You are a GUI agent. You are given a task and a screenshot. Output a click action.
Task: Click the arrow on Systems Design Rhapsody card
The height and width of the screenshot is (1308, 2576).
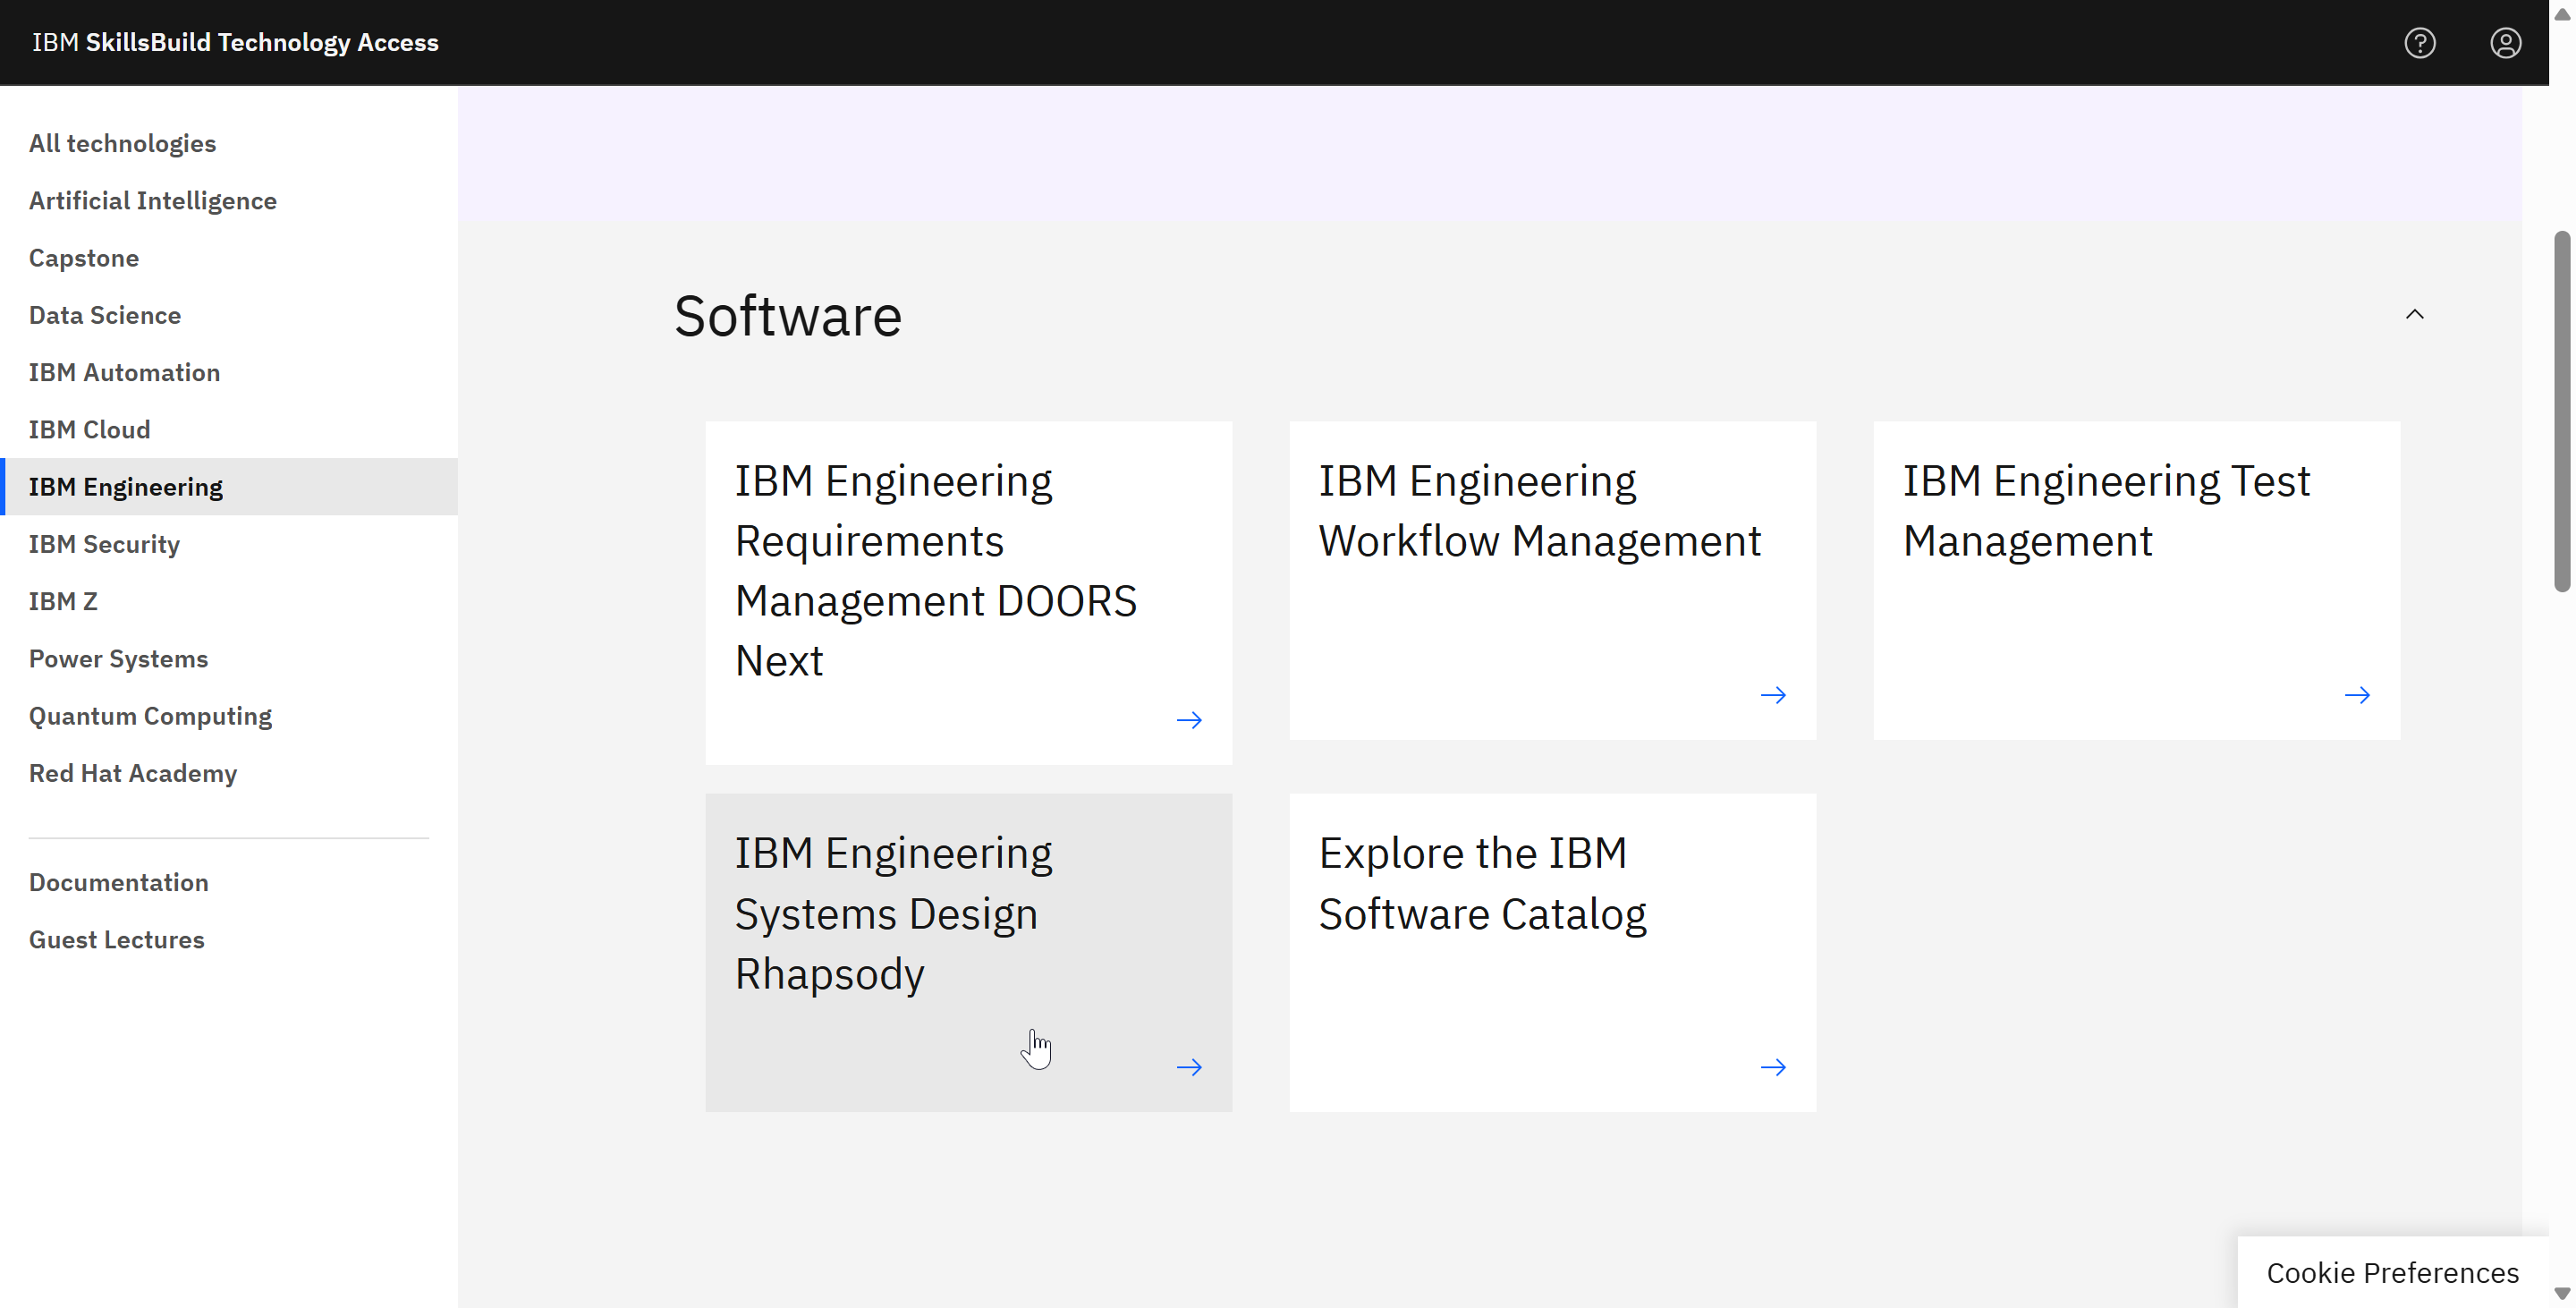tap(1189, 1067)
